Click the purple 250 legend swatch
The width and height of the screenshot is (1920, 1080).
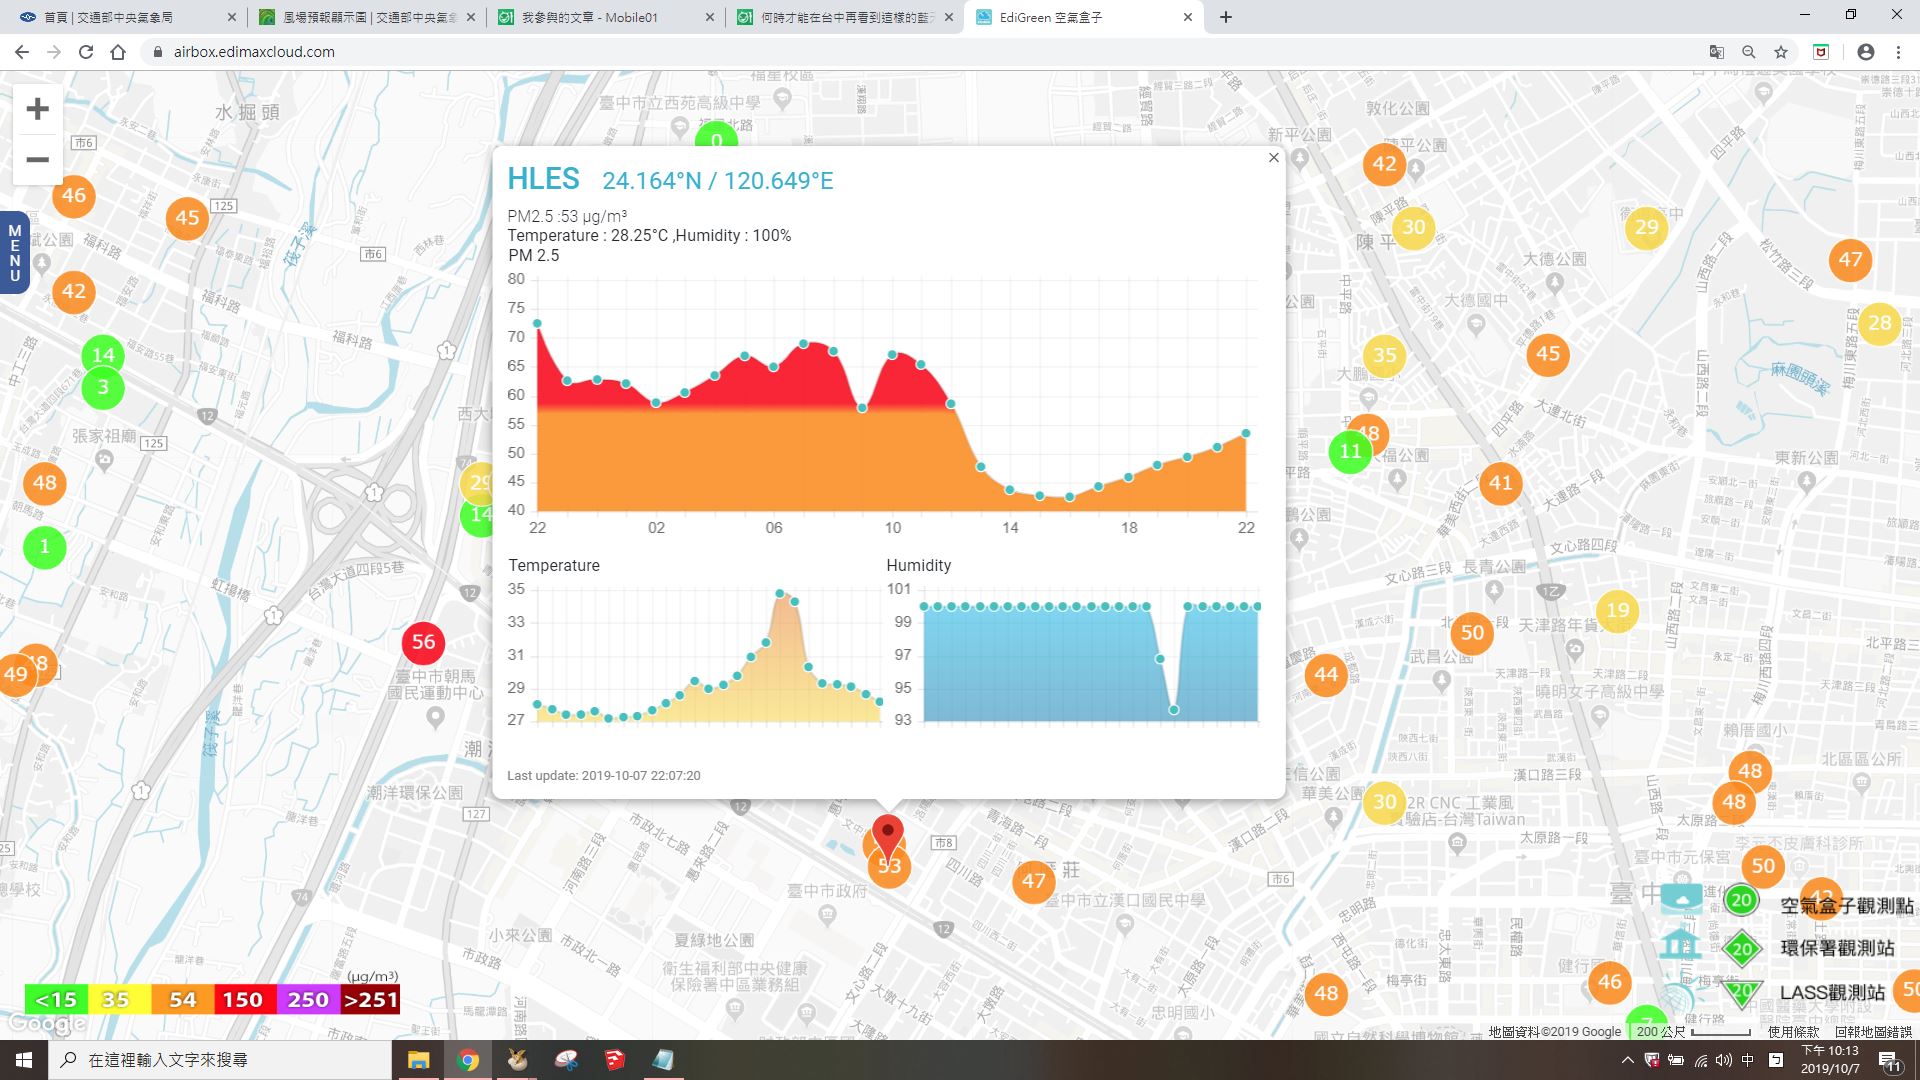point(307,999)
